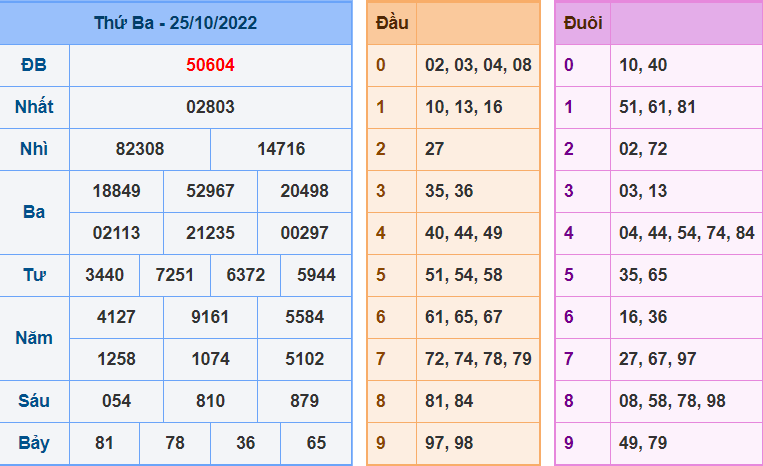Click Đuôi values 16, 36
763x466 pixels.
[x=643, y=317]
